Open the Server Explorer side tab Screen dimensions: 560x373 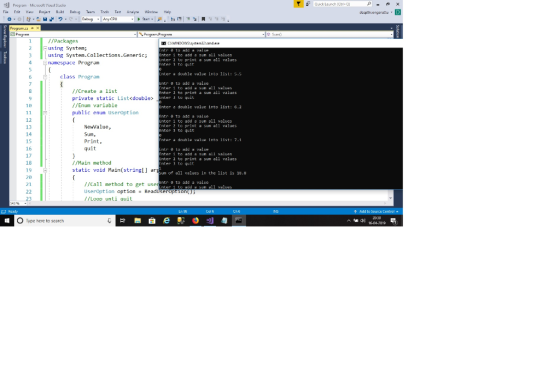click(5, 36)
